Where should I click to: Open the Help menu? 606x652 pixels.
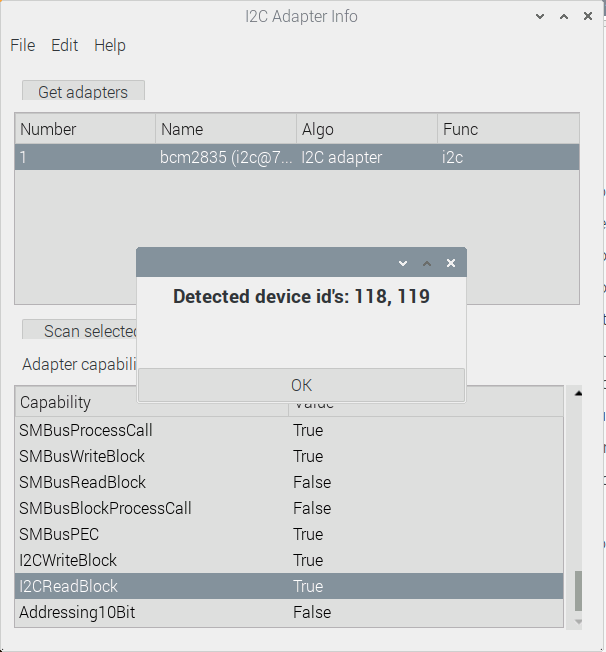pyautogui.click(x=110, y=45)
